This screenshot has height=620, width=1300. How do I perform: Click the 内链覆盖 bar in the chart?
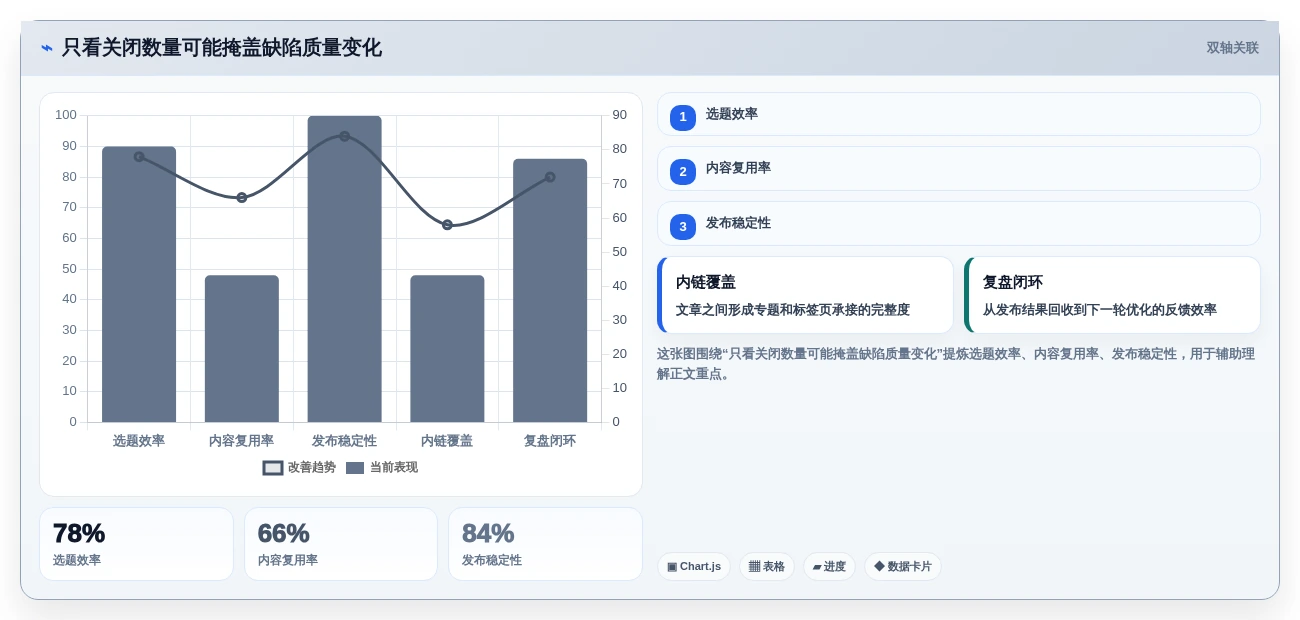click(x=447, y=349)
